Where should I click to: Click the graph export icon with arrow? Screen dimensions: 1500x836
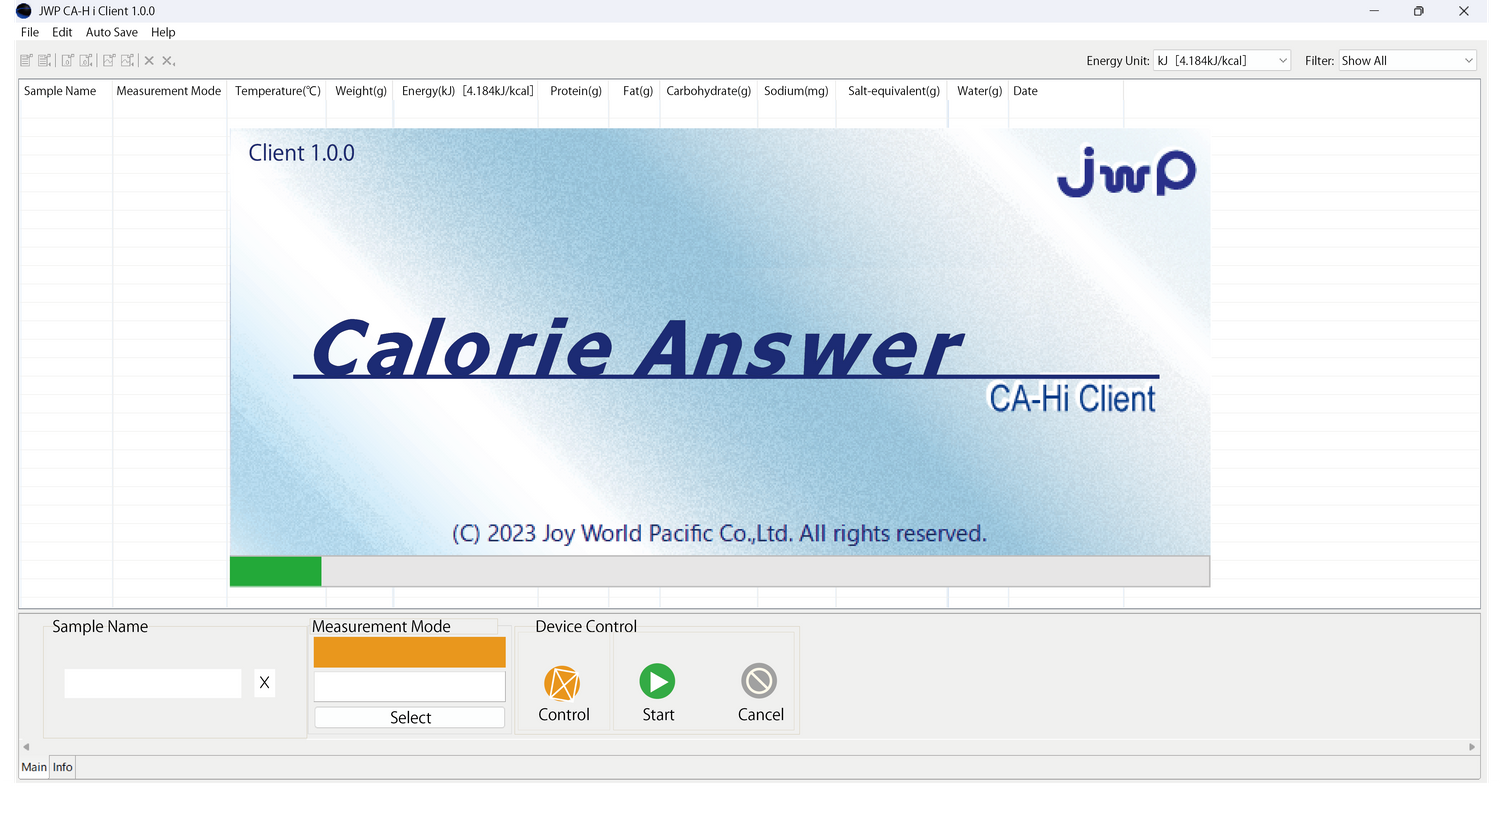[128, 61]
